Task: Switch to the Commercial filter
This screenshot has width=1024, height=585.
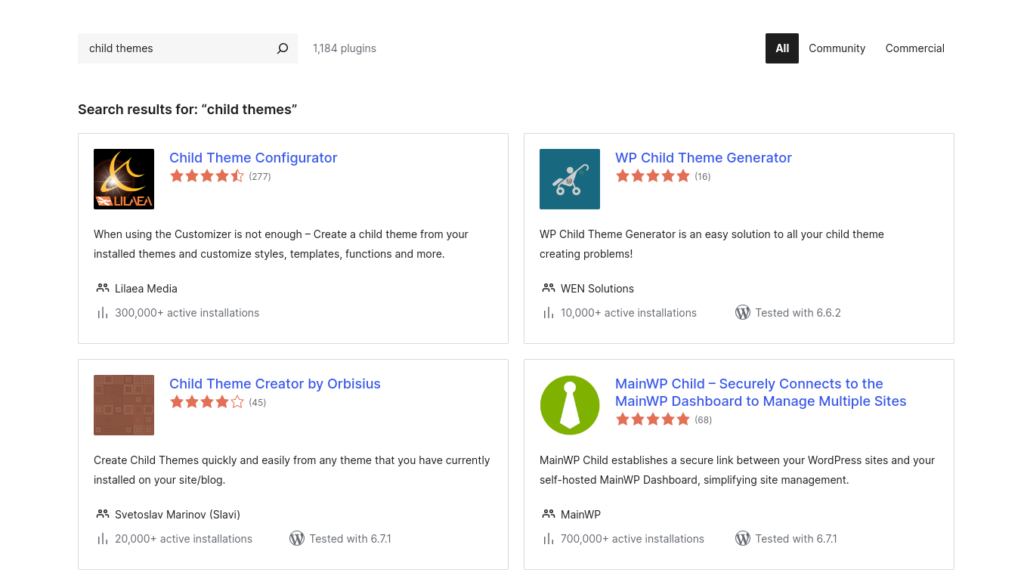Action: click(x=914, y=48)
